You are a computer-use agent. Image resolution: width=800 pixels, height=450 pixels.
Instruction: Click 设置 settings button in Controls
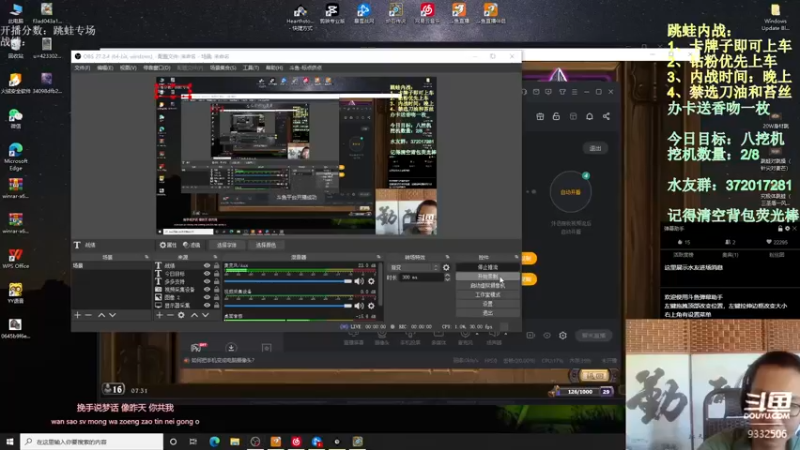tap(487, 304)
